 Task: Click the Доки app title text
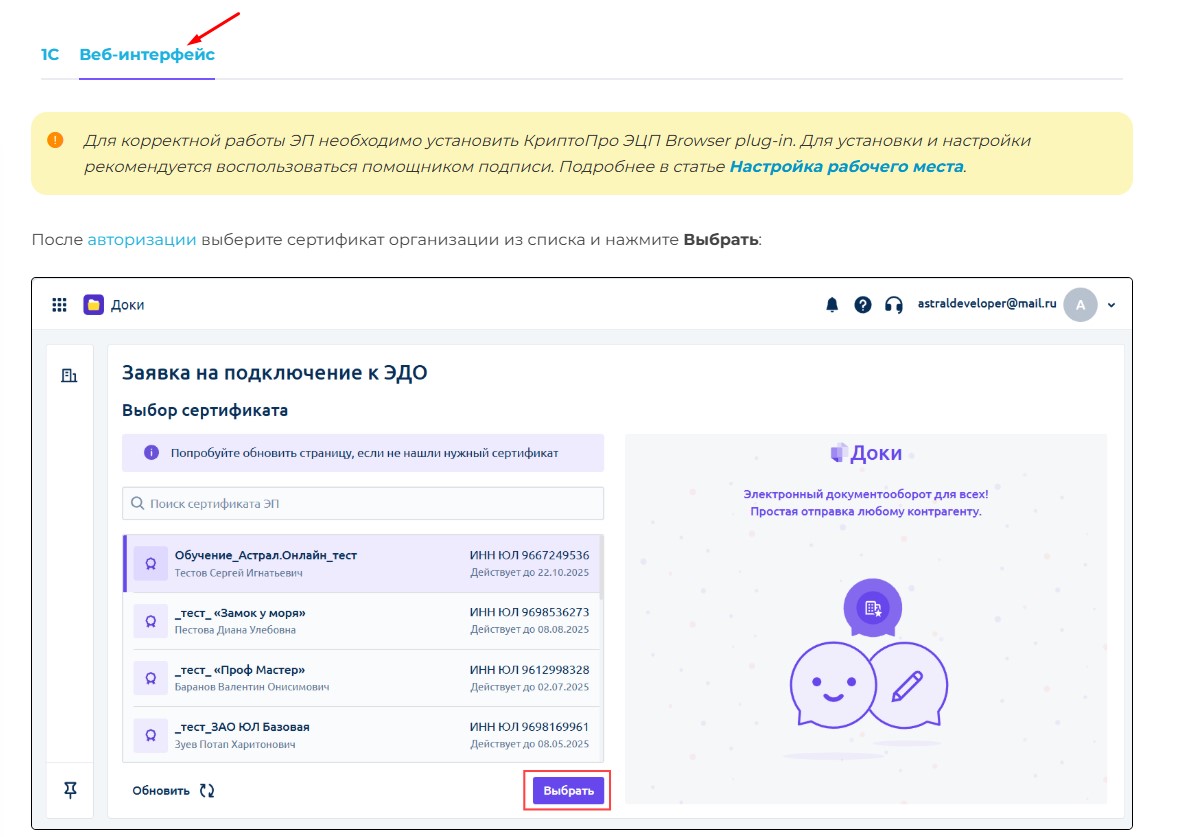[x=128, y=305]
